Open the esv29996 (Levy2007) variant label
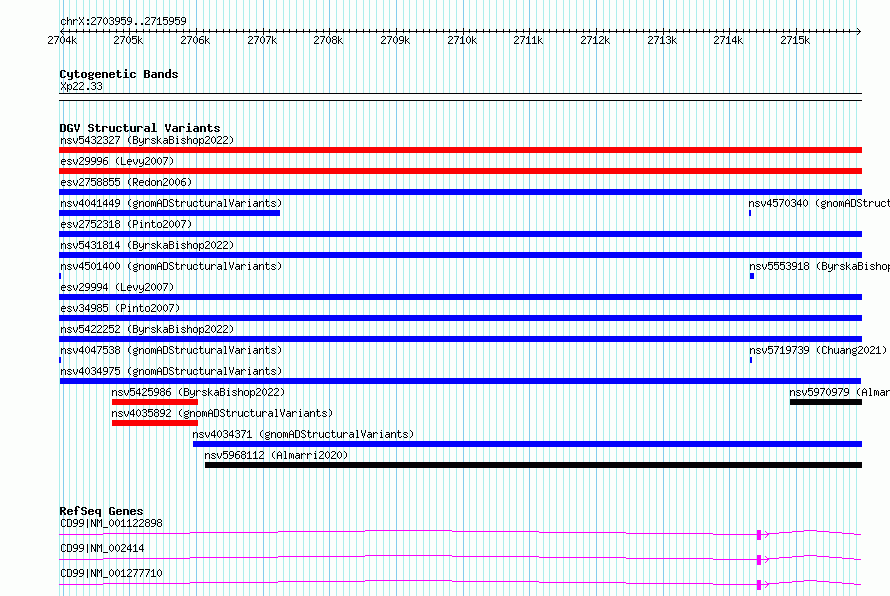The width and height of the screenshot is (890, 596). point(117,161)
